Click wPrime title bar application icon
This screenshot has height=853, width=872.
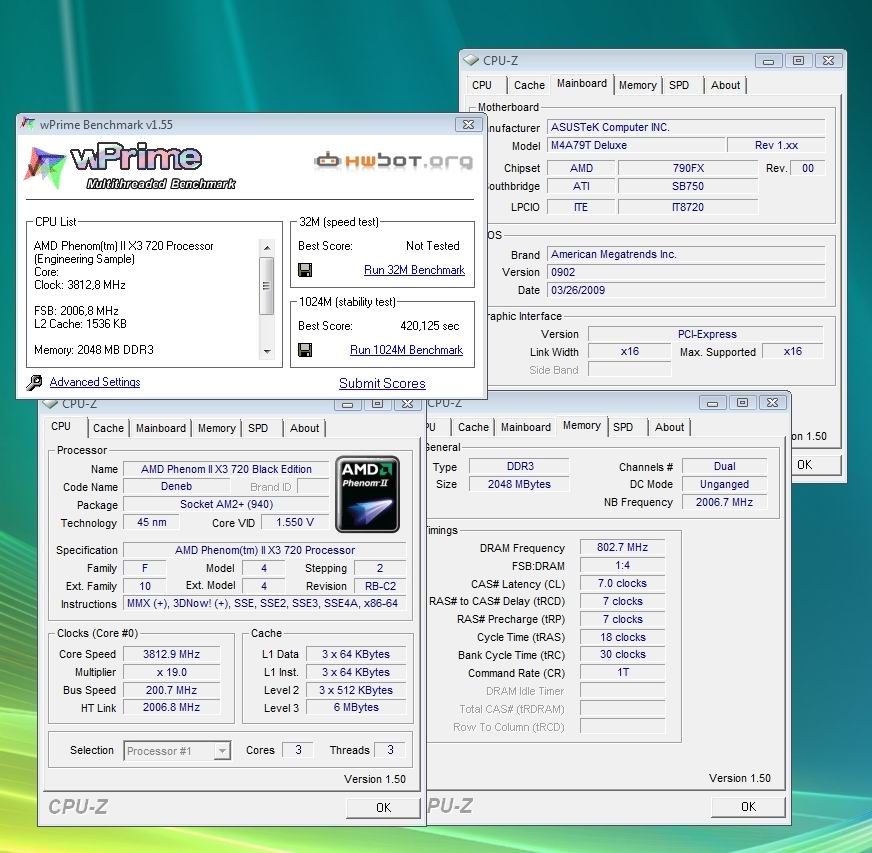coord(28,124)
